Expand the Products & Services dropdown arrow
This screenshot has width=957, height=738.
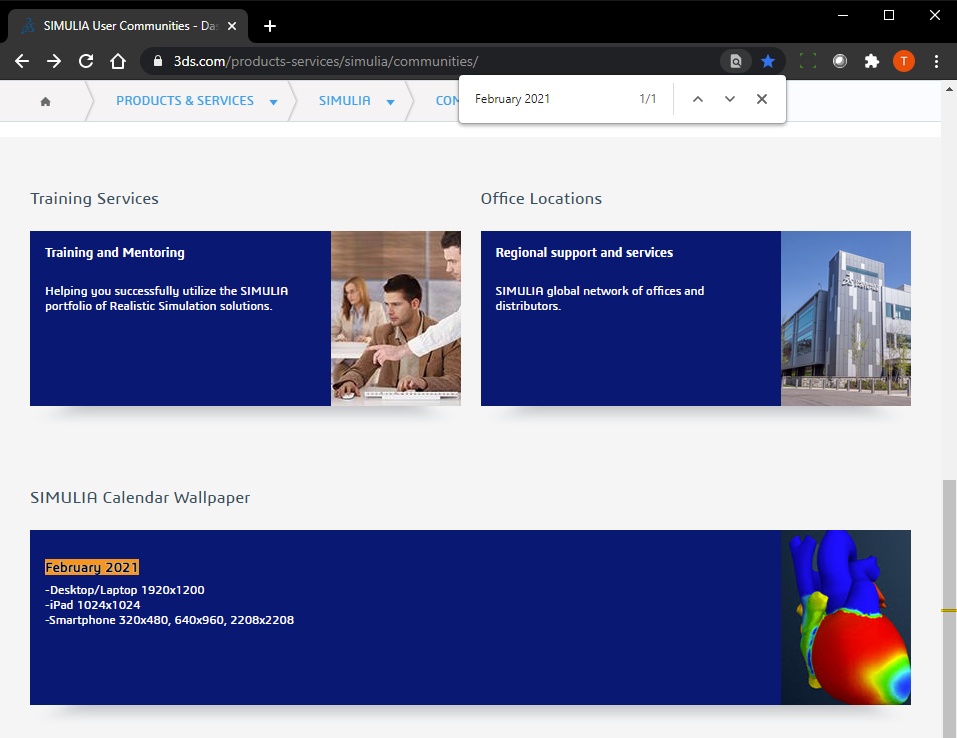coord(273,102)
